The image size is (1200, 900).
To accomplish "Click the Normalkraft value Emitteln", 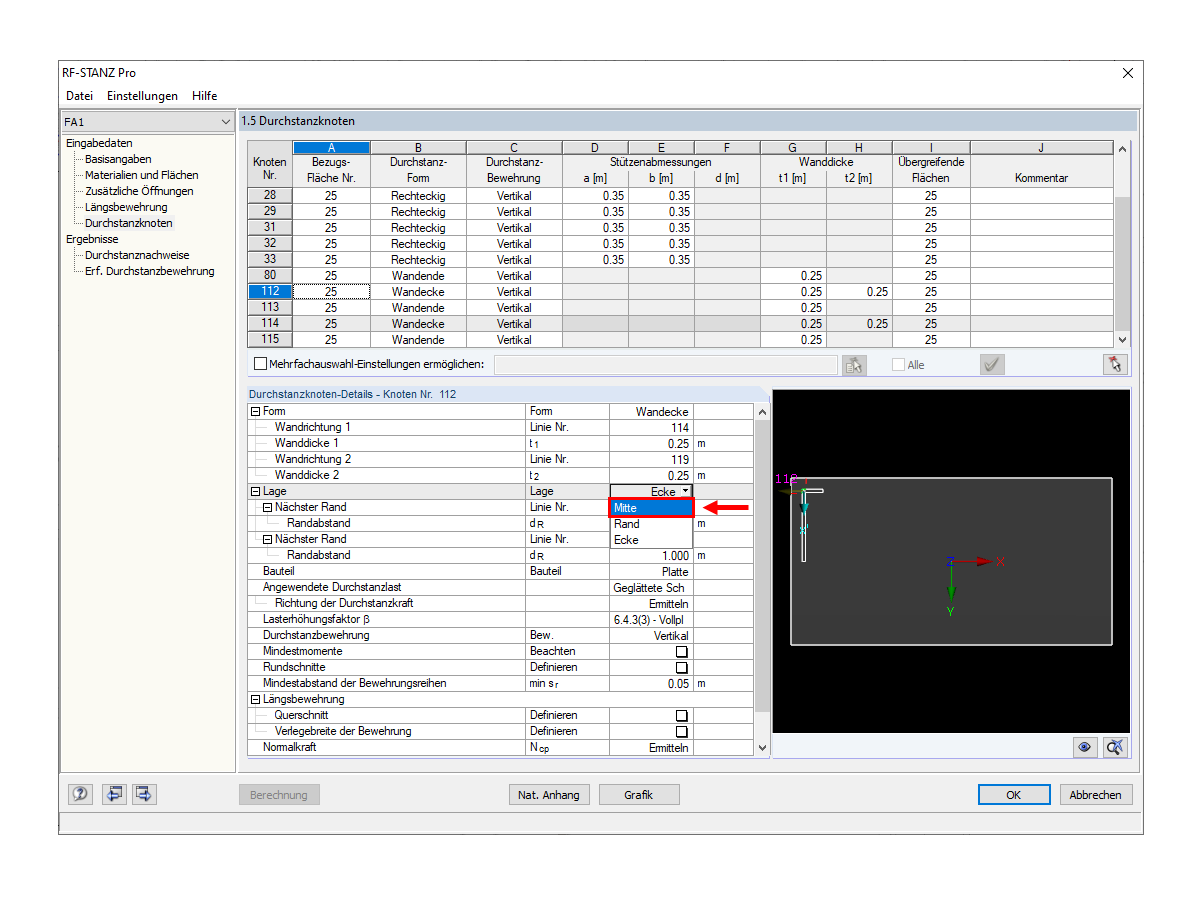I will point(651,747).
